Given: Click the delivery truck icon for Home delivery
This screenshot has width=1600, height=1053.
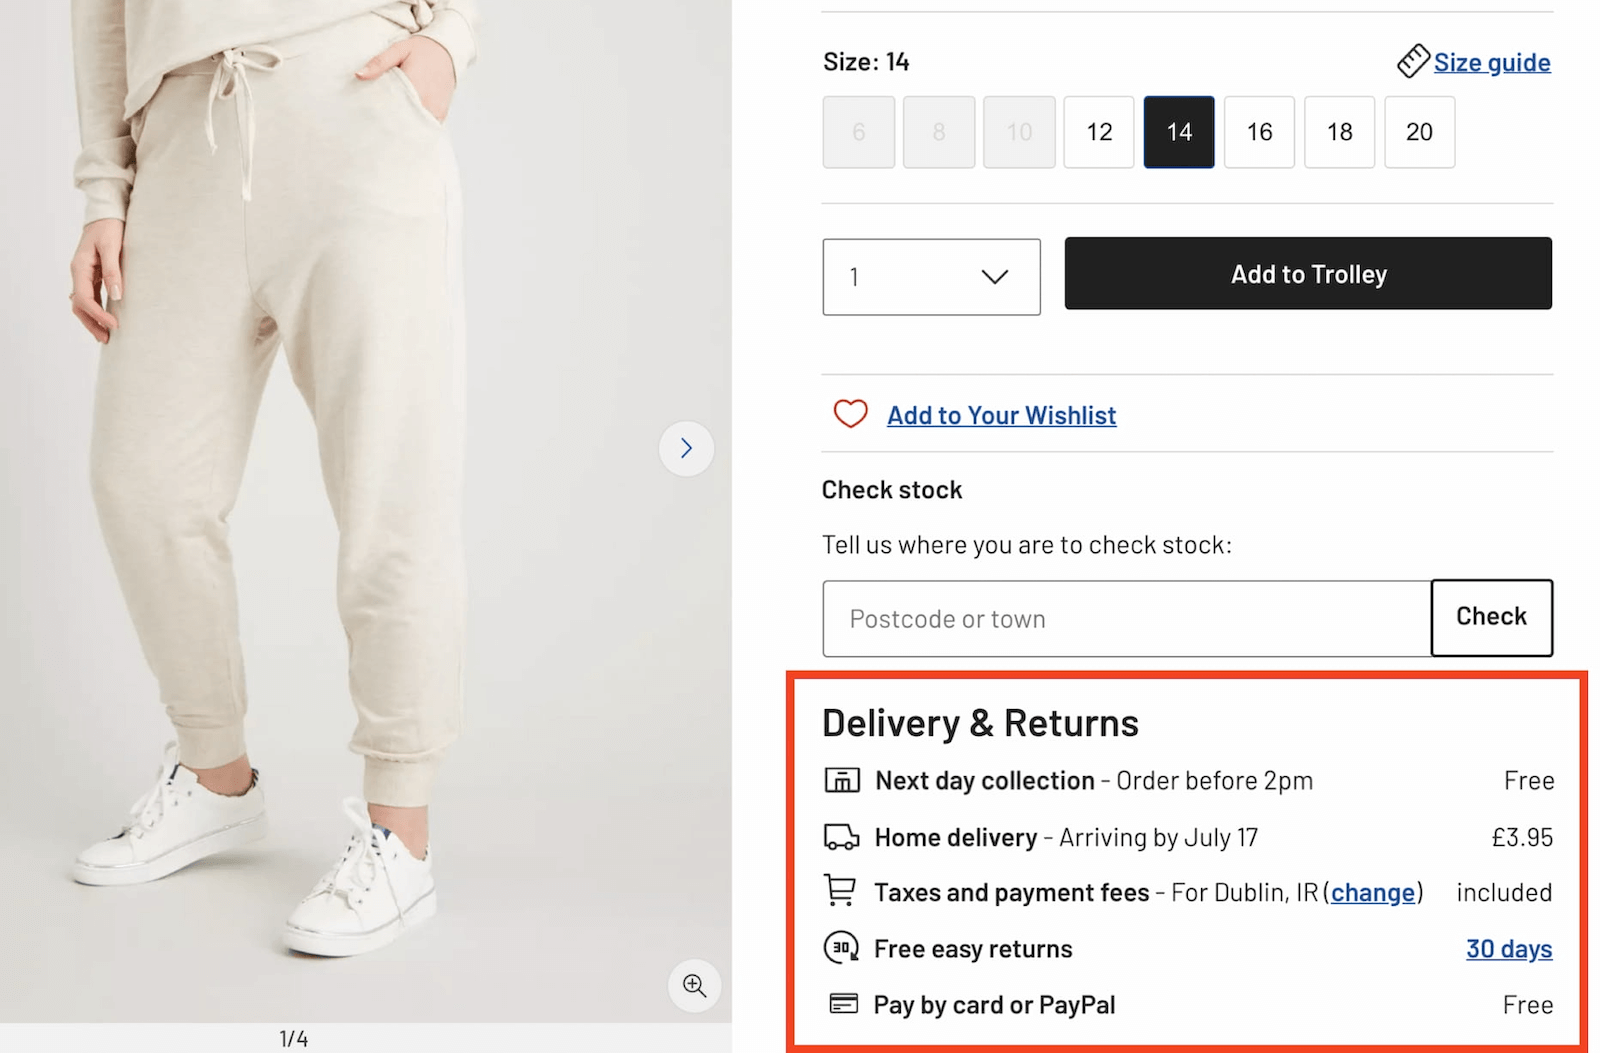Looking at the screenshot, I should point(841,837).
